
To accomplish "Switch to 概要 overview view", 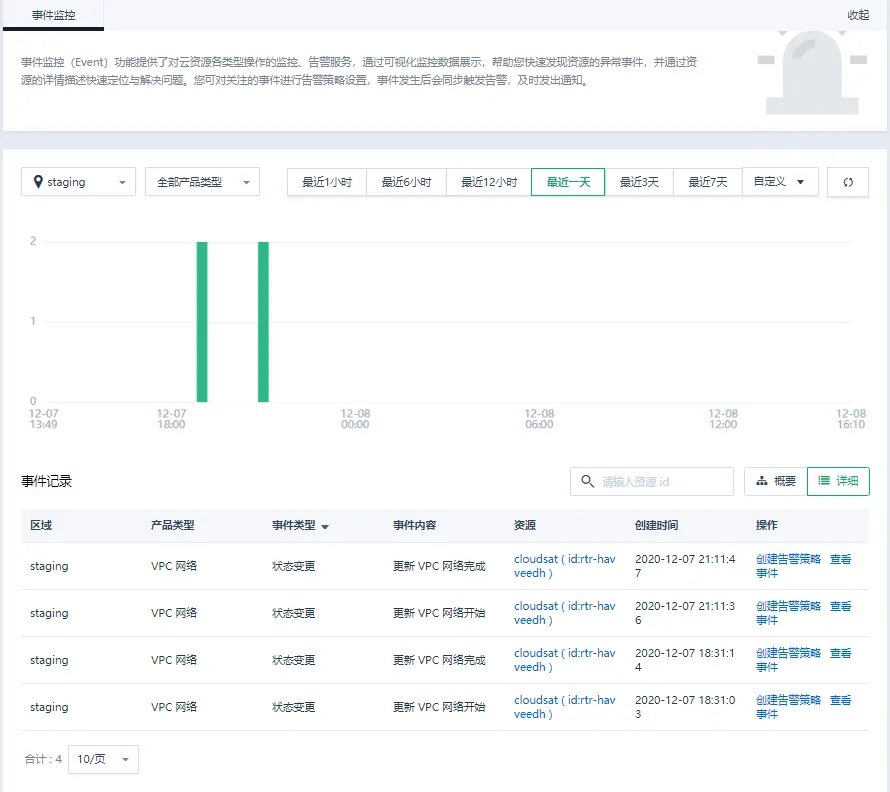I will (x=775, y=481).
